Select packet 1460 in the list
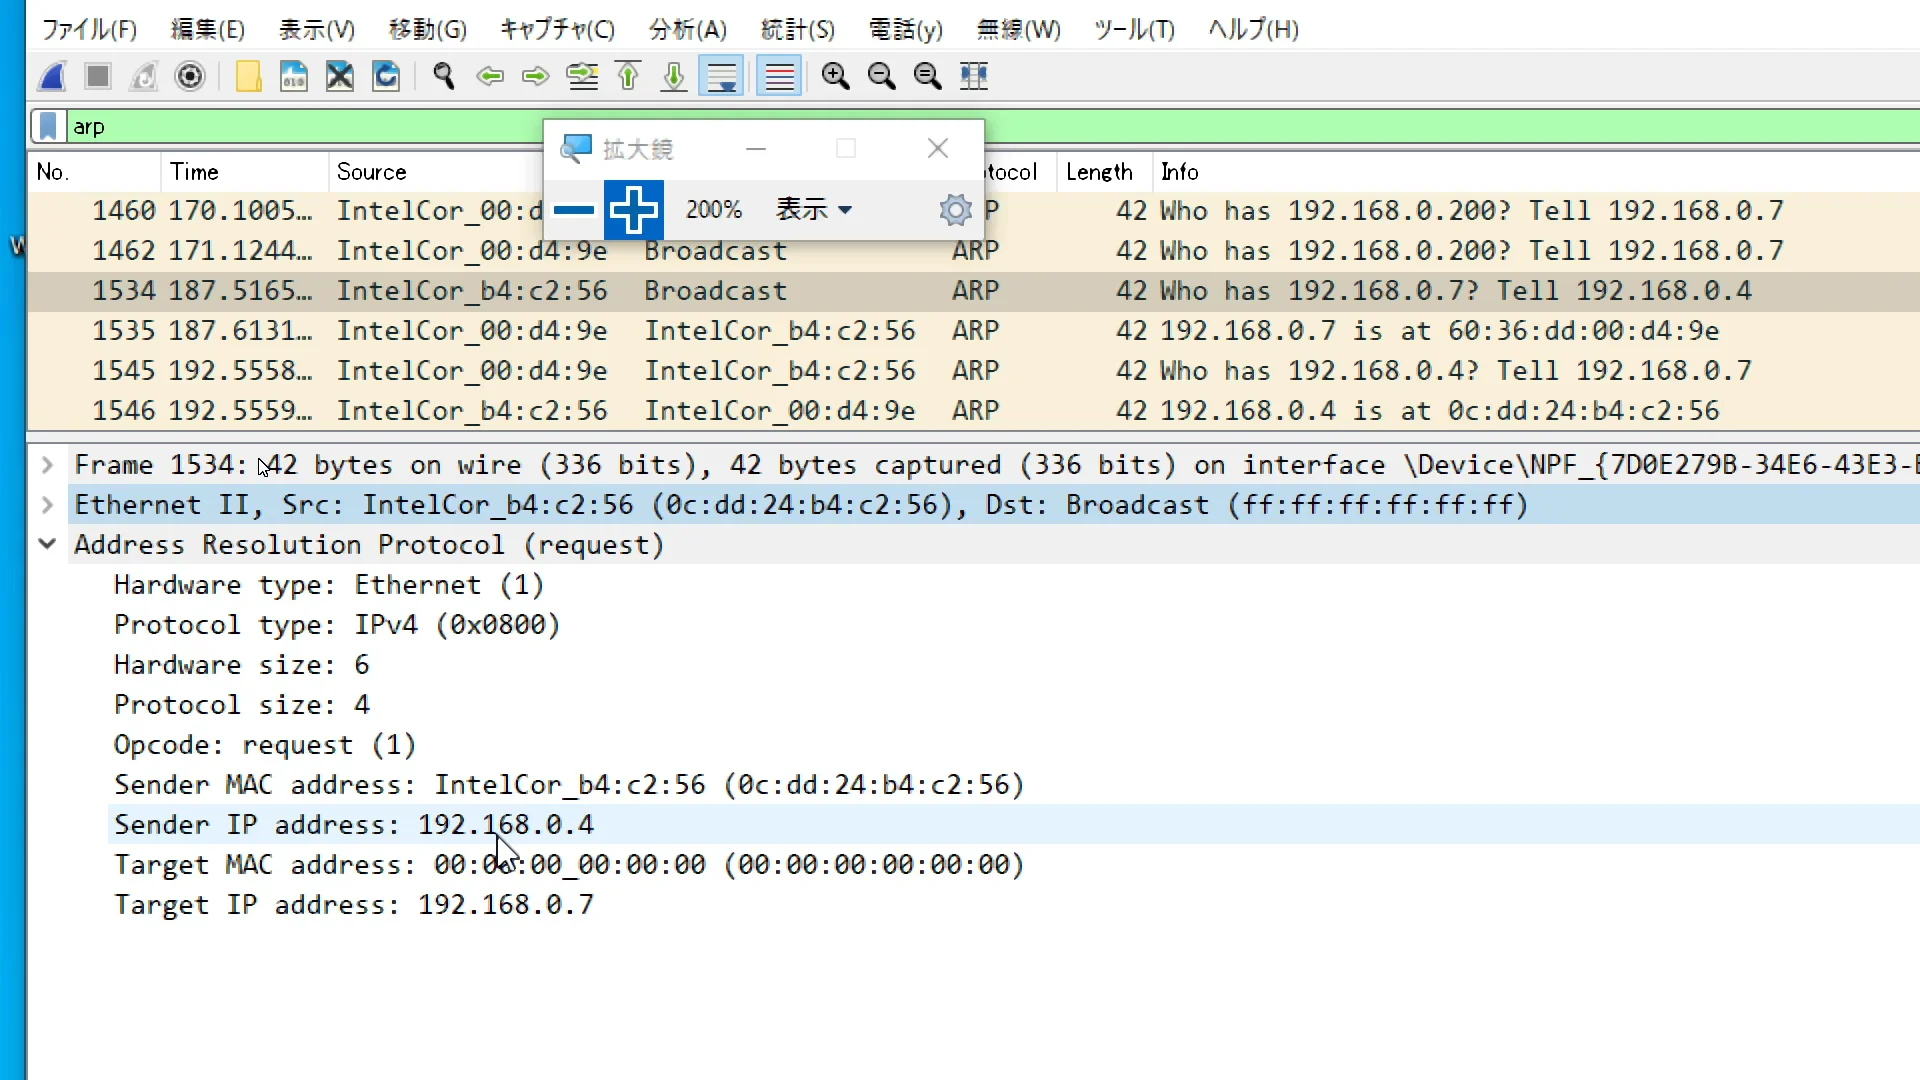The height and width of the screenshot is (1080, 1920). 973,211
